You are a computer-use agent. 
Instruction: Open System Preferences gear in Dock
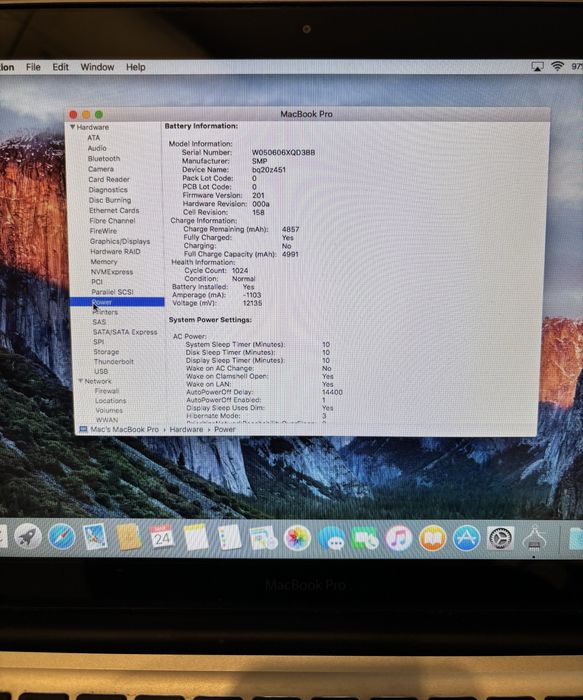[500, 538]
